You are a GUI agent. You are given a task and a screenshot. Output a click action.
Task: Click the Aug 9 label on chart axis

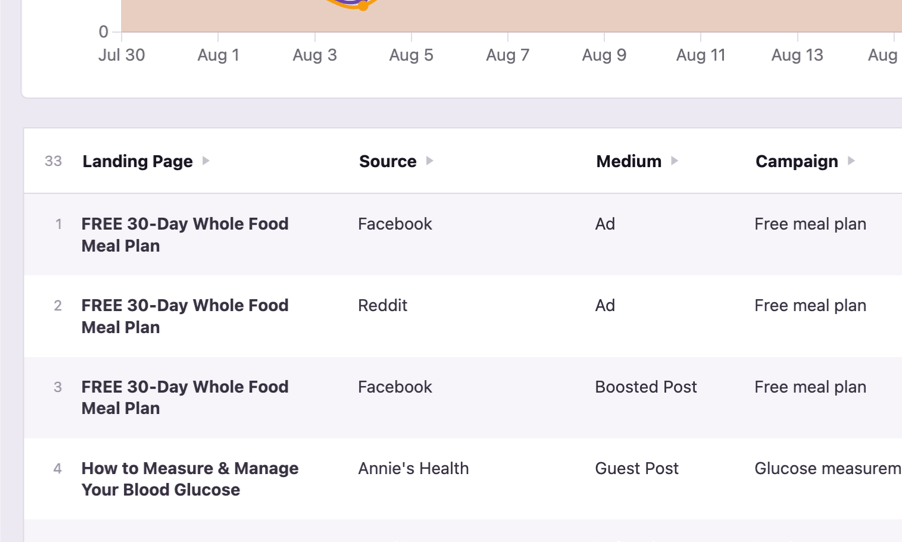(604, 55)
